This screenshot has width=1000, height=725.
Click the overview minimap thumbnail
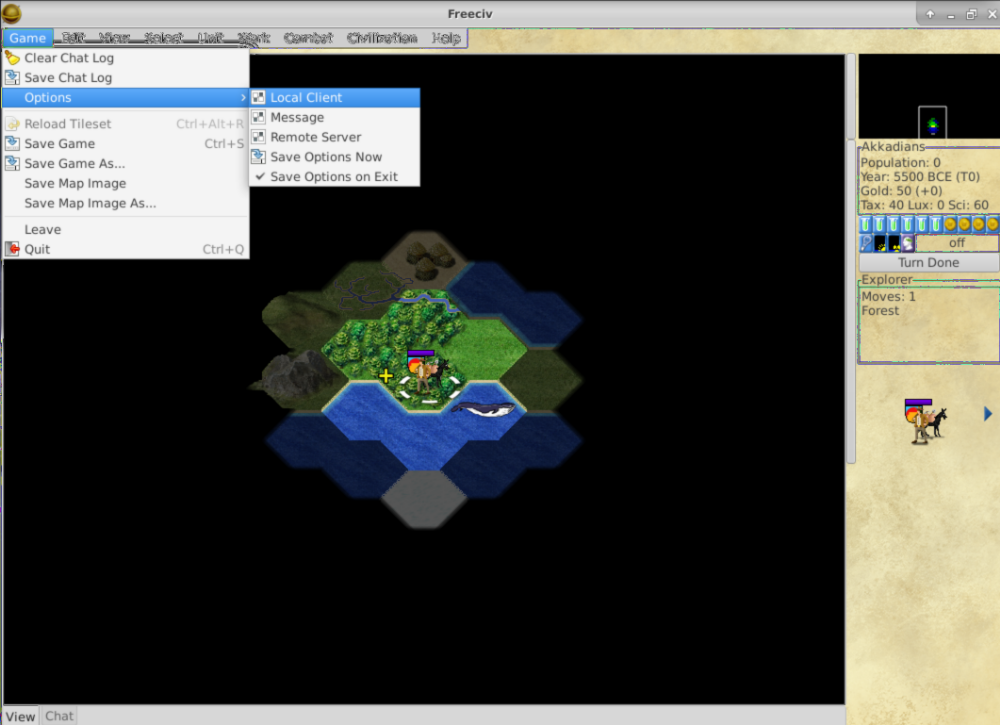[x=932, y=124]
